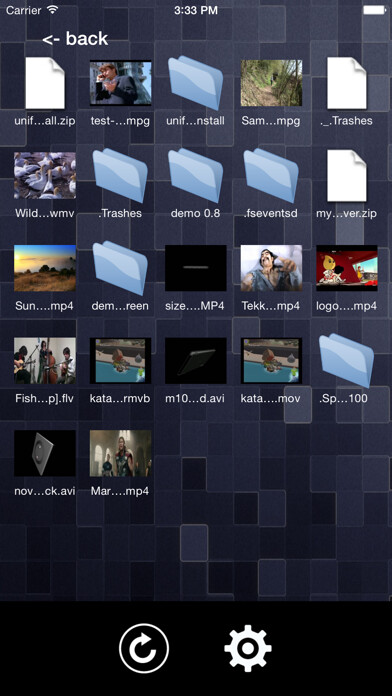Image resolution: width=392 pixels, height=696 pixels.
Task: Tap the Carrier status text
Action: [x=24, y=10]
